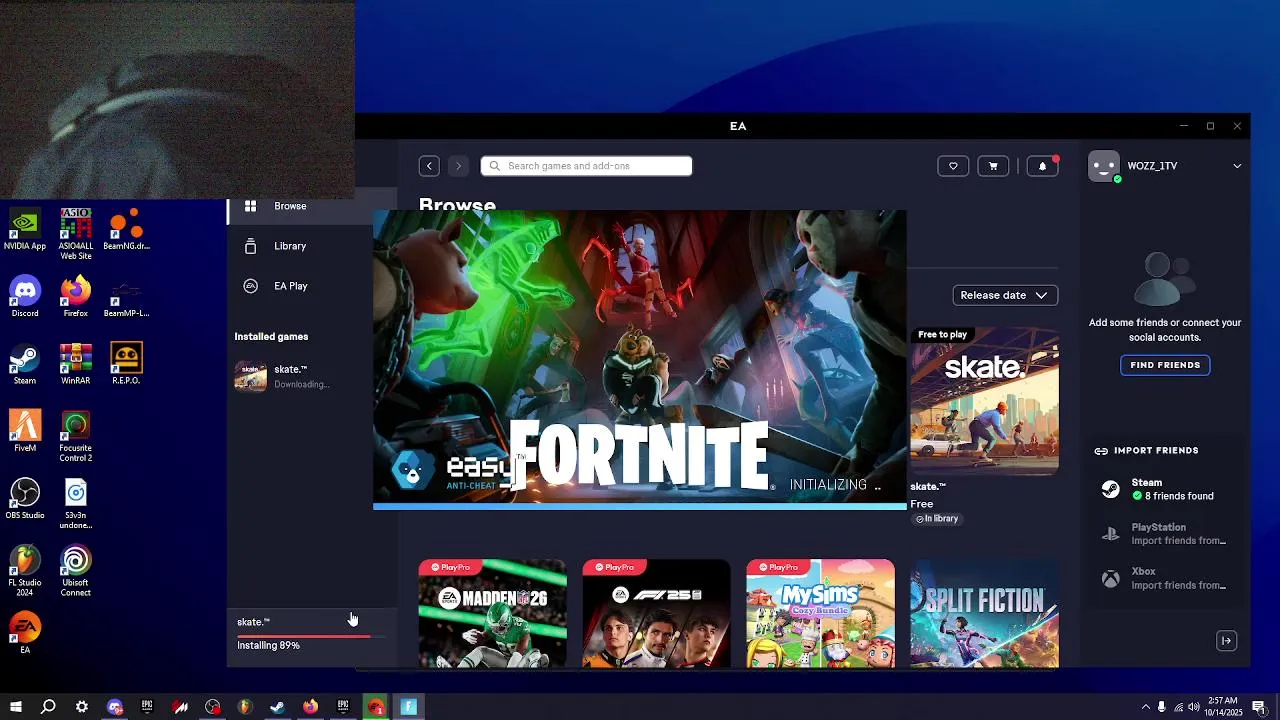
Task: Switch to Browse in EA sidebar
Action: [x=290, y=206]
